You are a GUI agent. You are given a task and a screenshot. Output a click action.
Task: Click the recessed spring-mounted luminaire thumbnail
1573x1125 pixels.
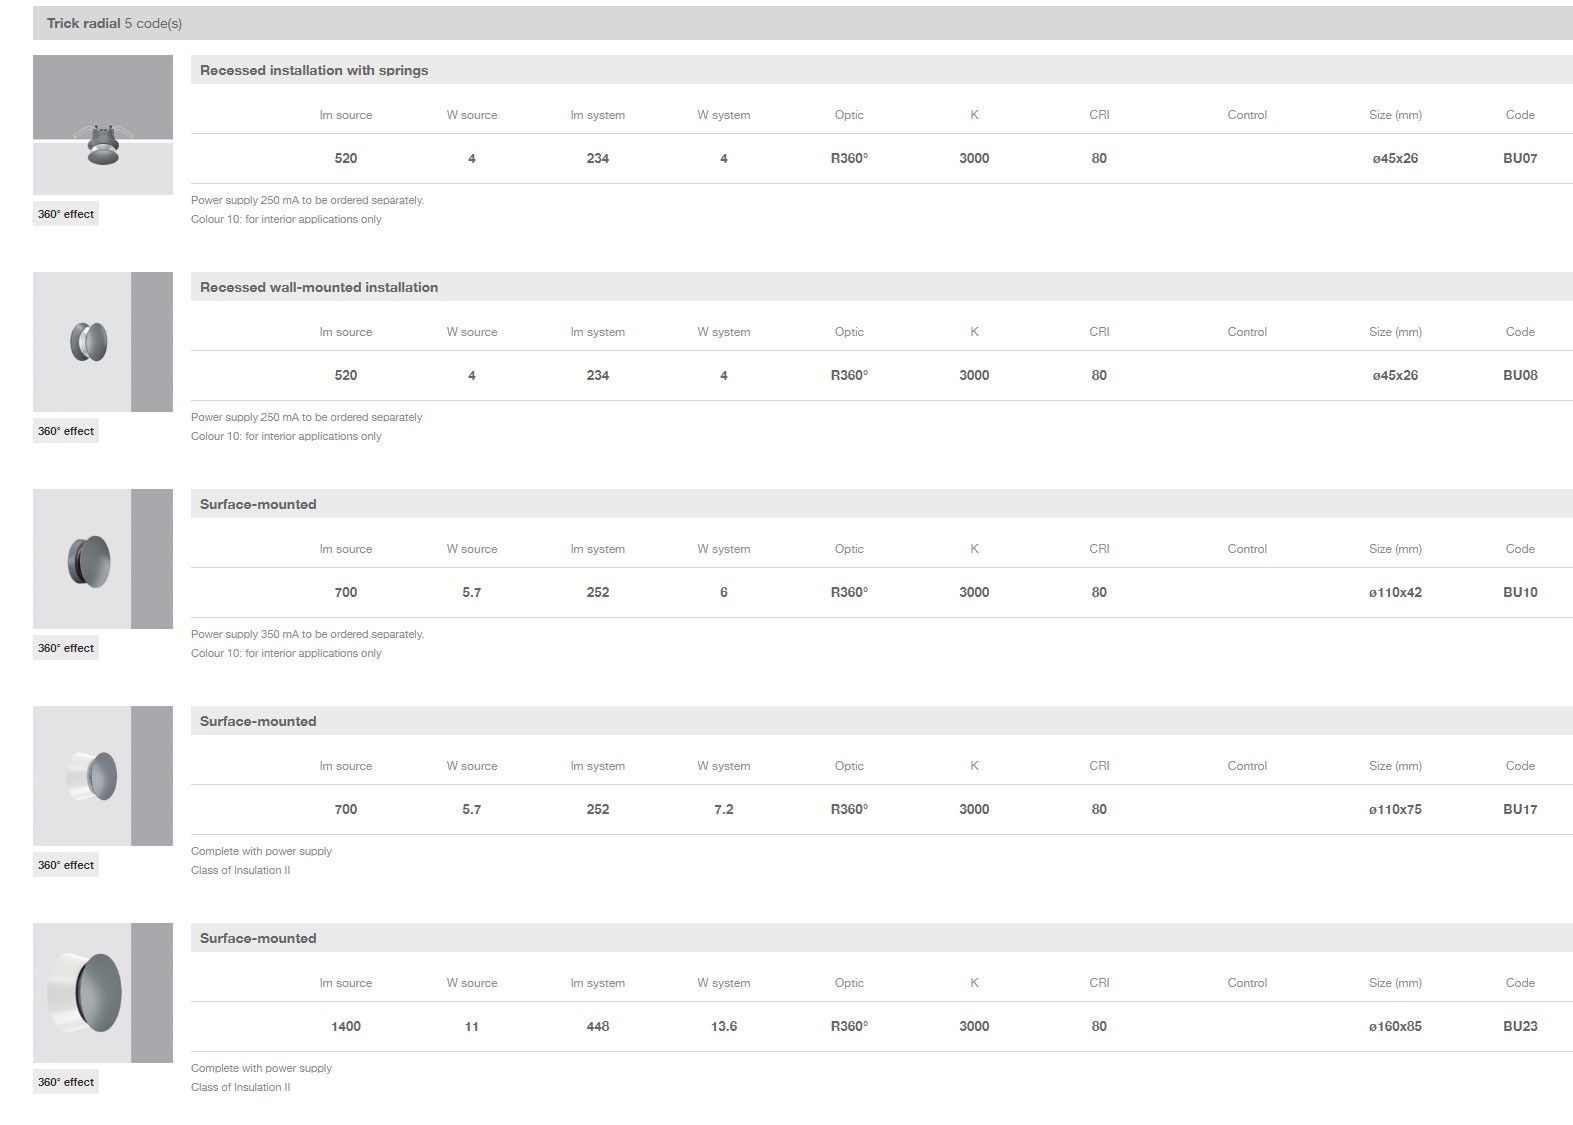[102, 125]
